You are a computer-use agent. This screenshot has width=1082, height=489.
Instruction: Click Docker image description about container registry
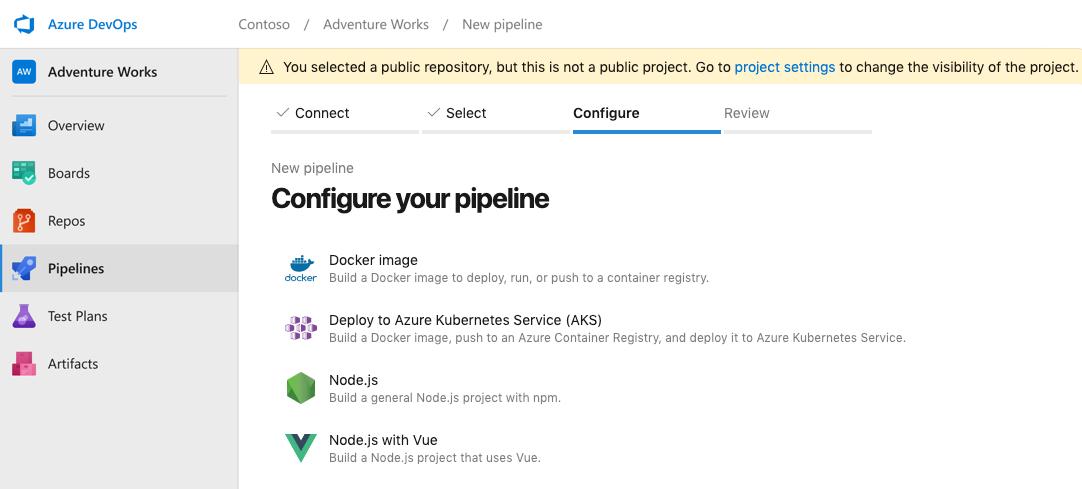519,278
